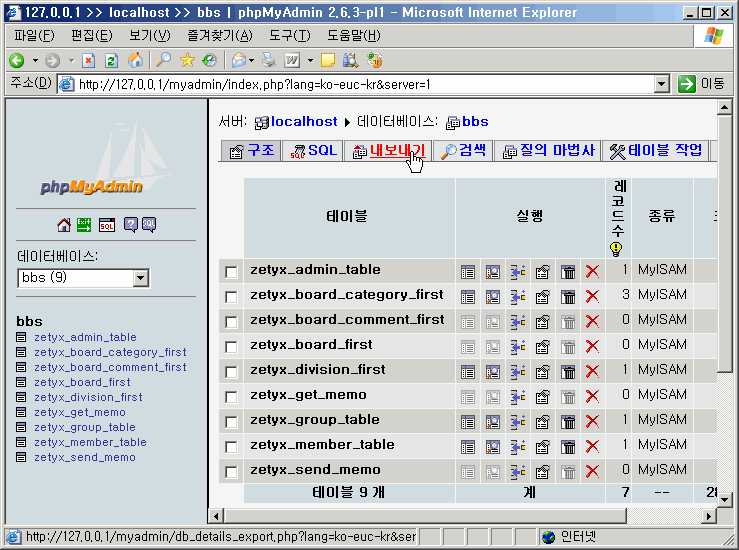Screen dimensions: 739x550
Task: Open the SQL documentation icon in the sidebar
Action: point(149,225)
